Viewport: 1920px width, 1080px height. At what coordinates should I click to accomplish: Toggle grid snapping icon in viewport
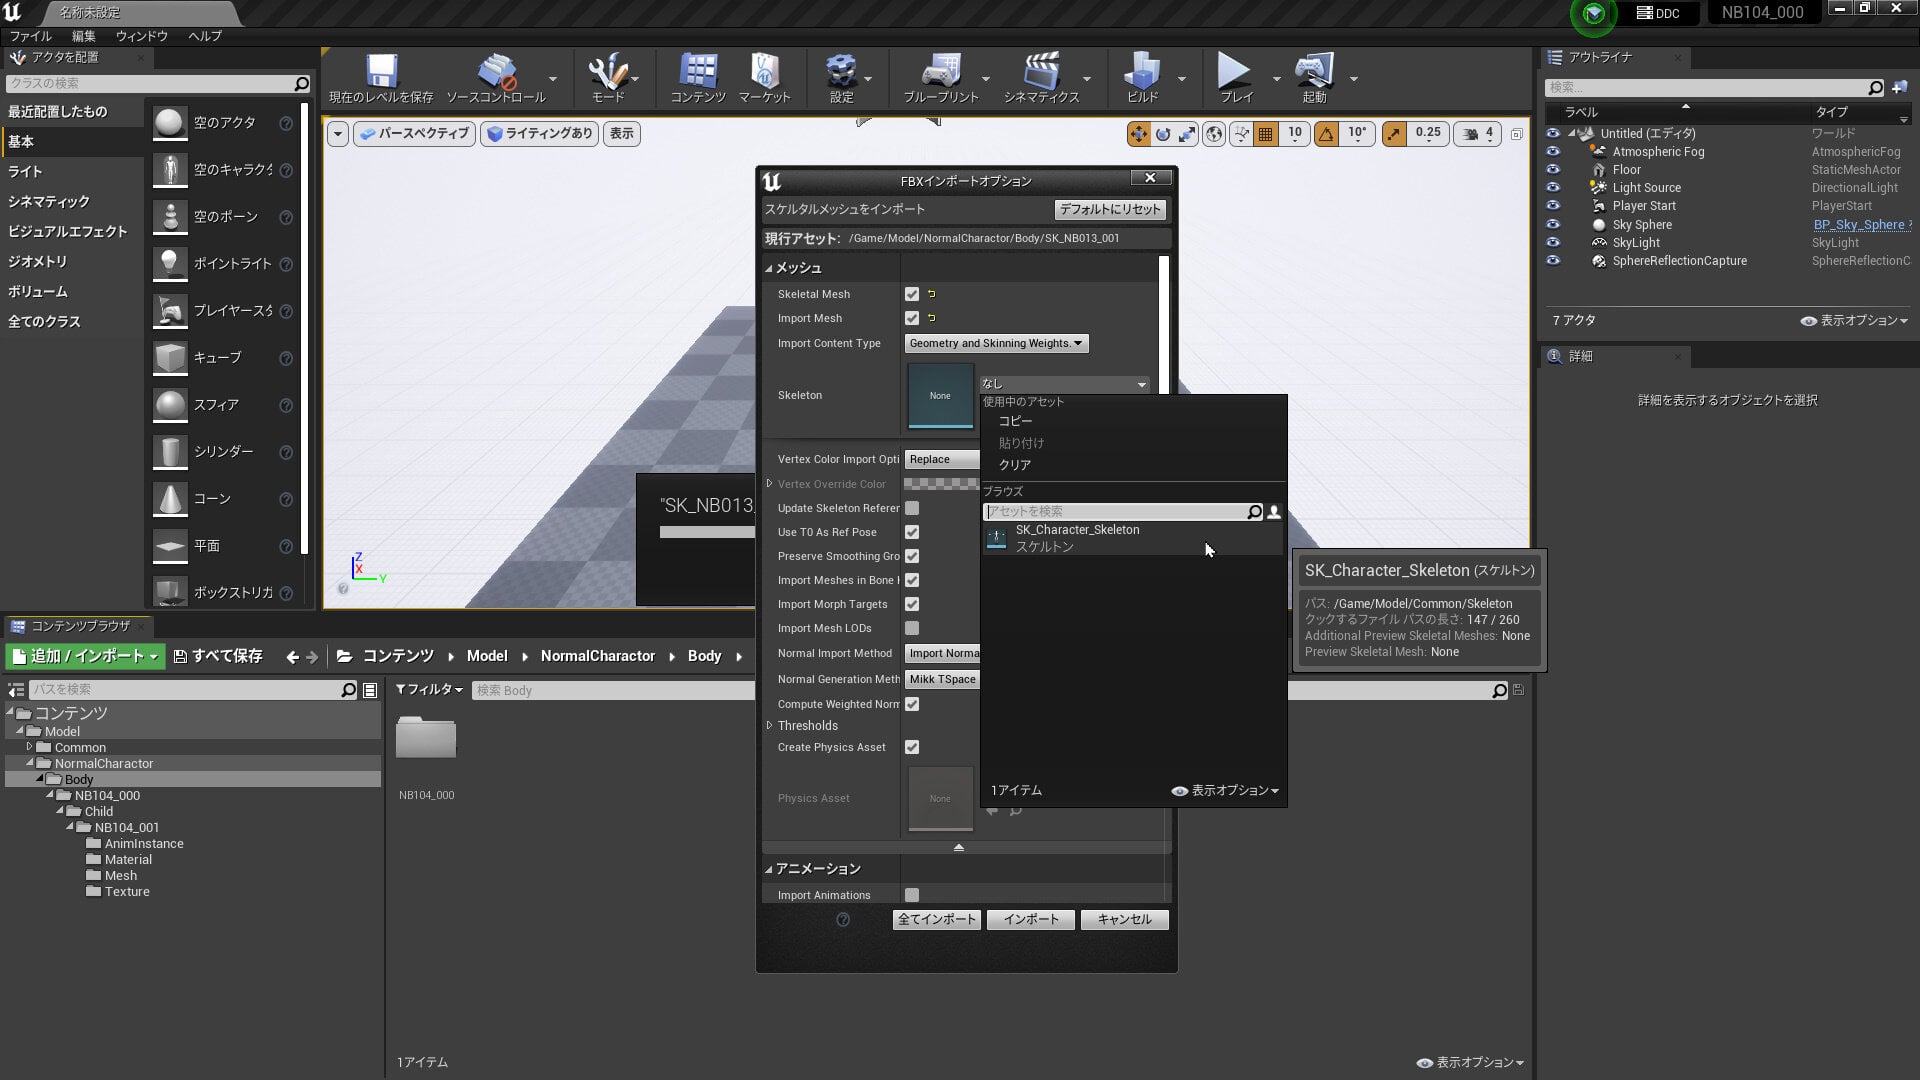point(1266,134)
